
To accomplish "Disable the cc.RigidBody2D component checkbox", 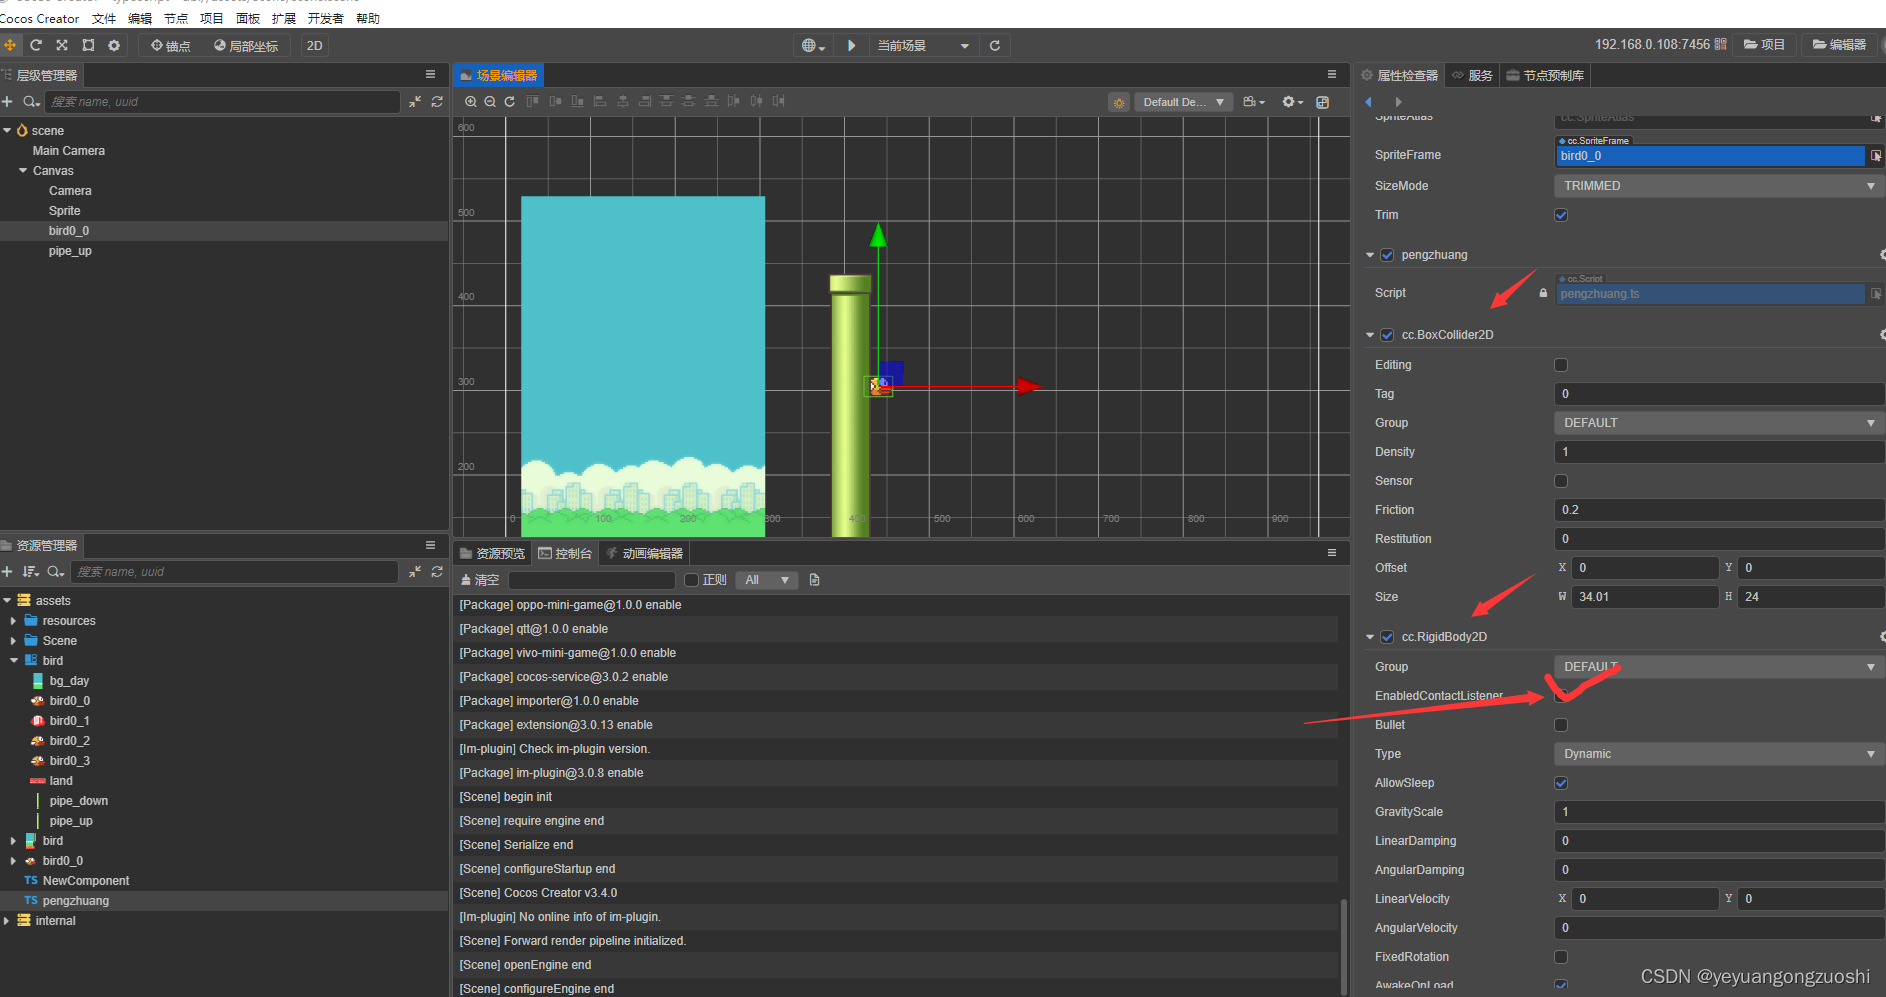I will pyautogui.click(x=1387, y=637).
